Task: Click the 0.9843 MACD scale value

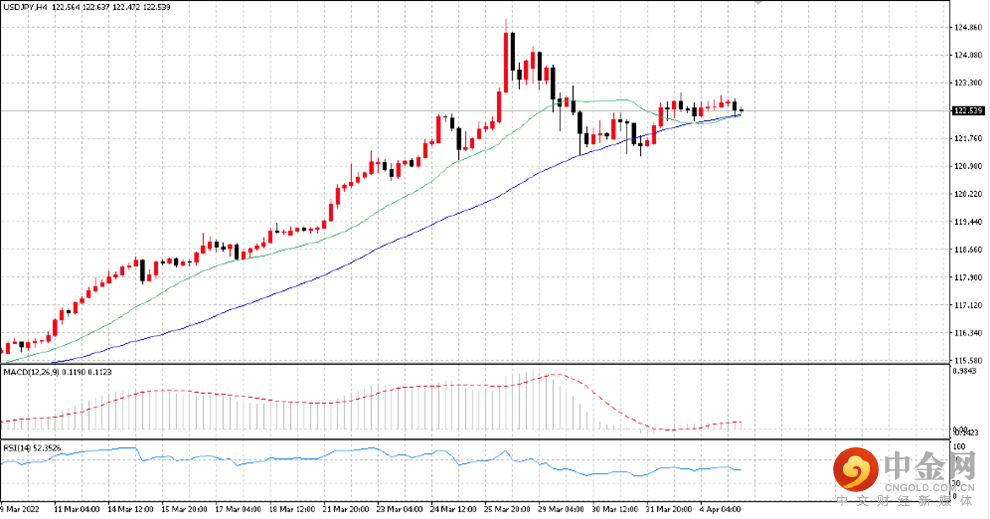Action: 965,371
